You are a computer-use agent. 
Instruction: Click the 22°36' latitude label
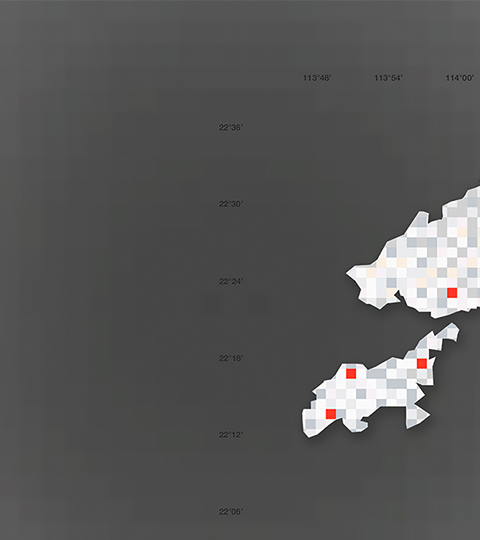pyautogui.click(x=231, y=128)
